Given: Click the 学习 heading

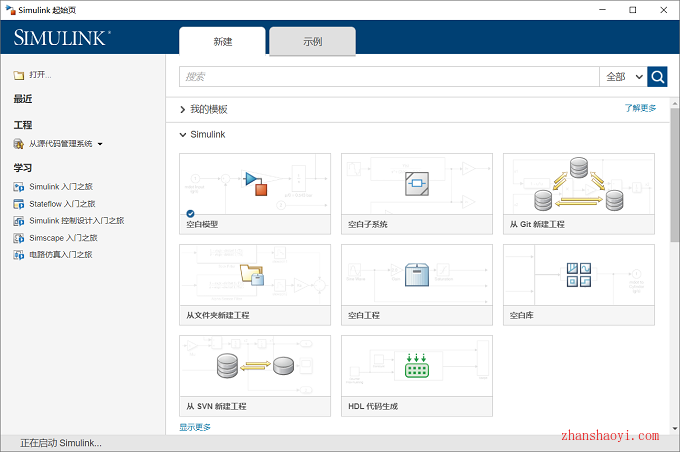Looking at the screenshot, I should click(23, 168).
